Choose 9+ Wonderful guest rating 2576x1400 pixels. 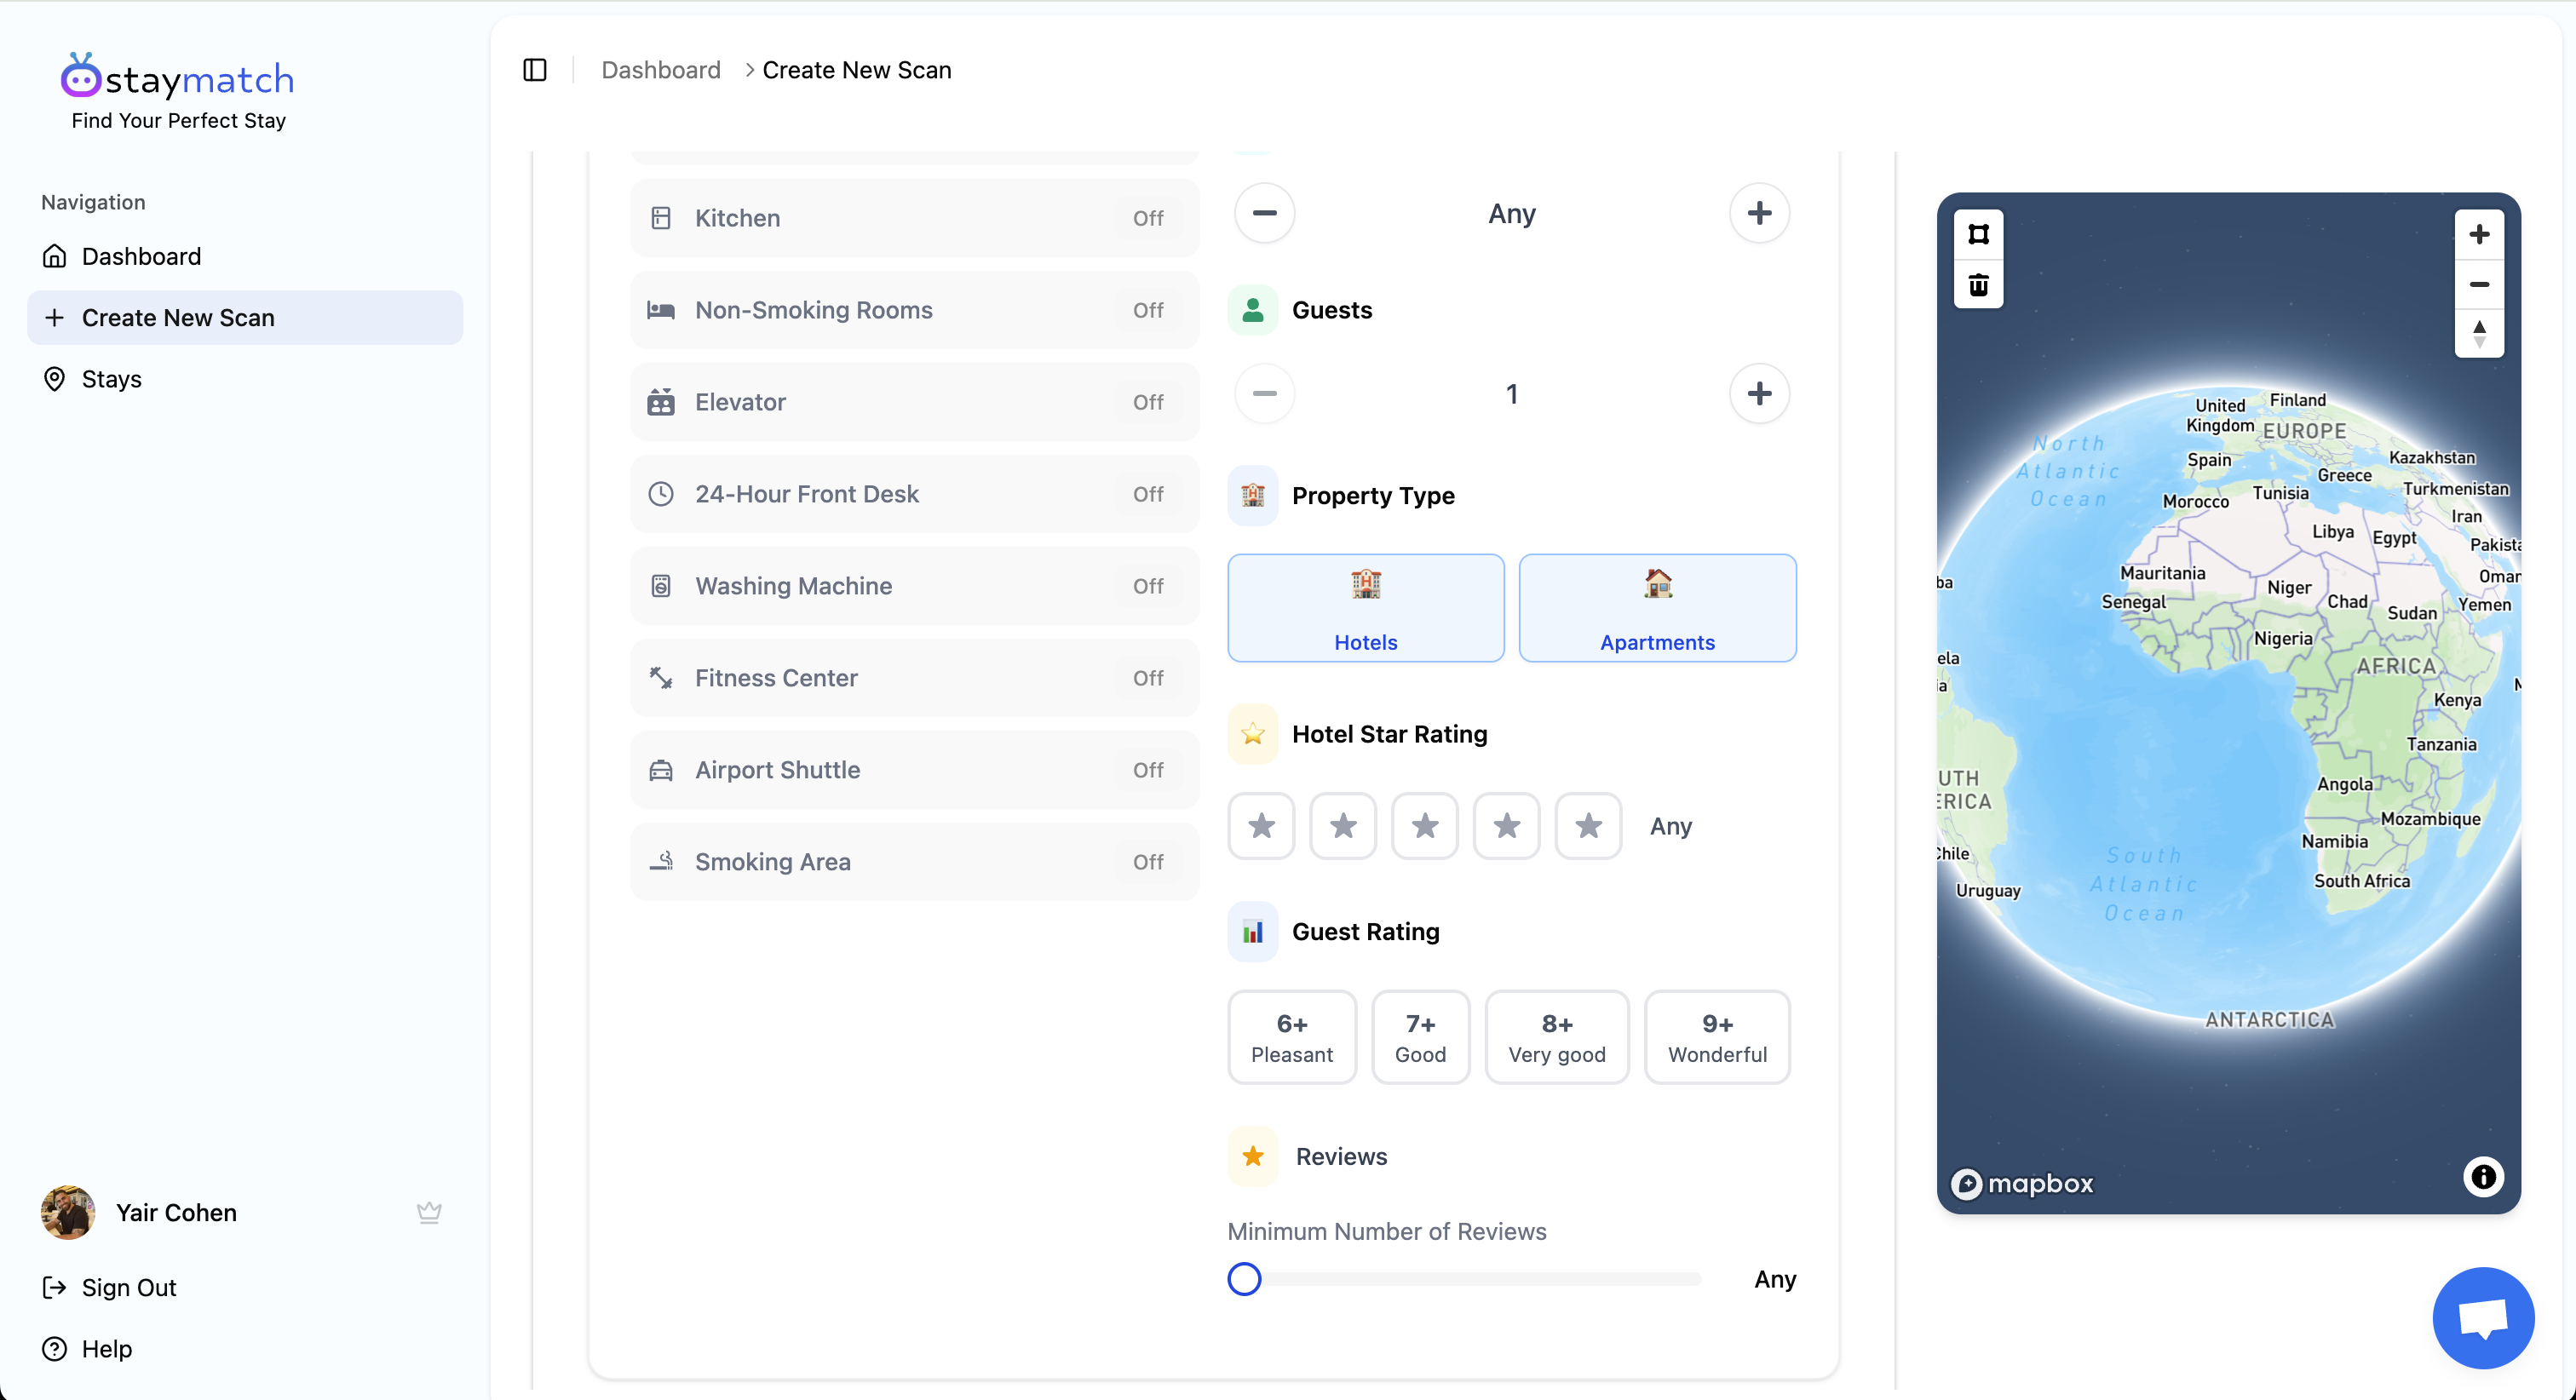click(x=1717, y=1038)
